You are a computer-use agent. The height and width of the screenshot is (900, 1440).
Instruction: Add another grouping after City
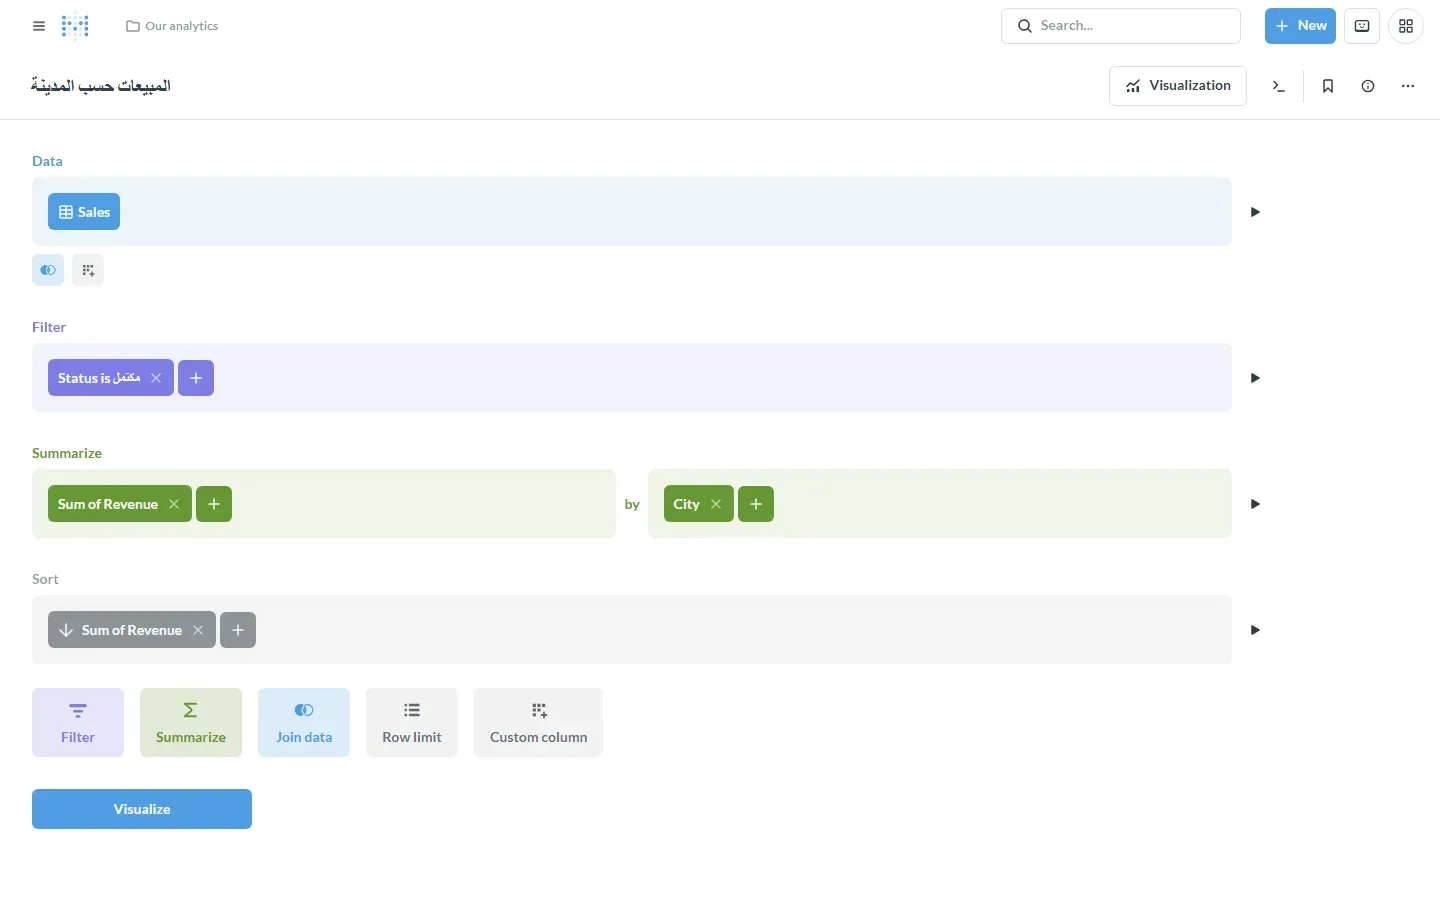tap(756, 504)
